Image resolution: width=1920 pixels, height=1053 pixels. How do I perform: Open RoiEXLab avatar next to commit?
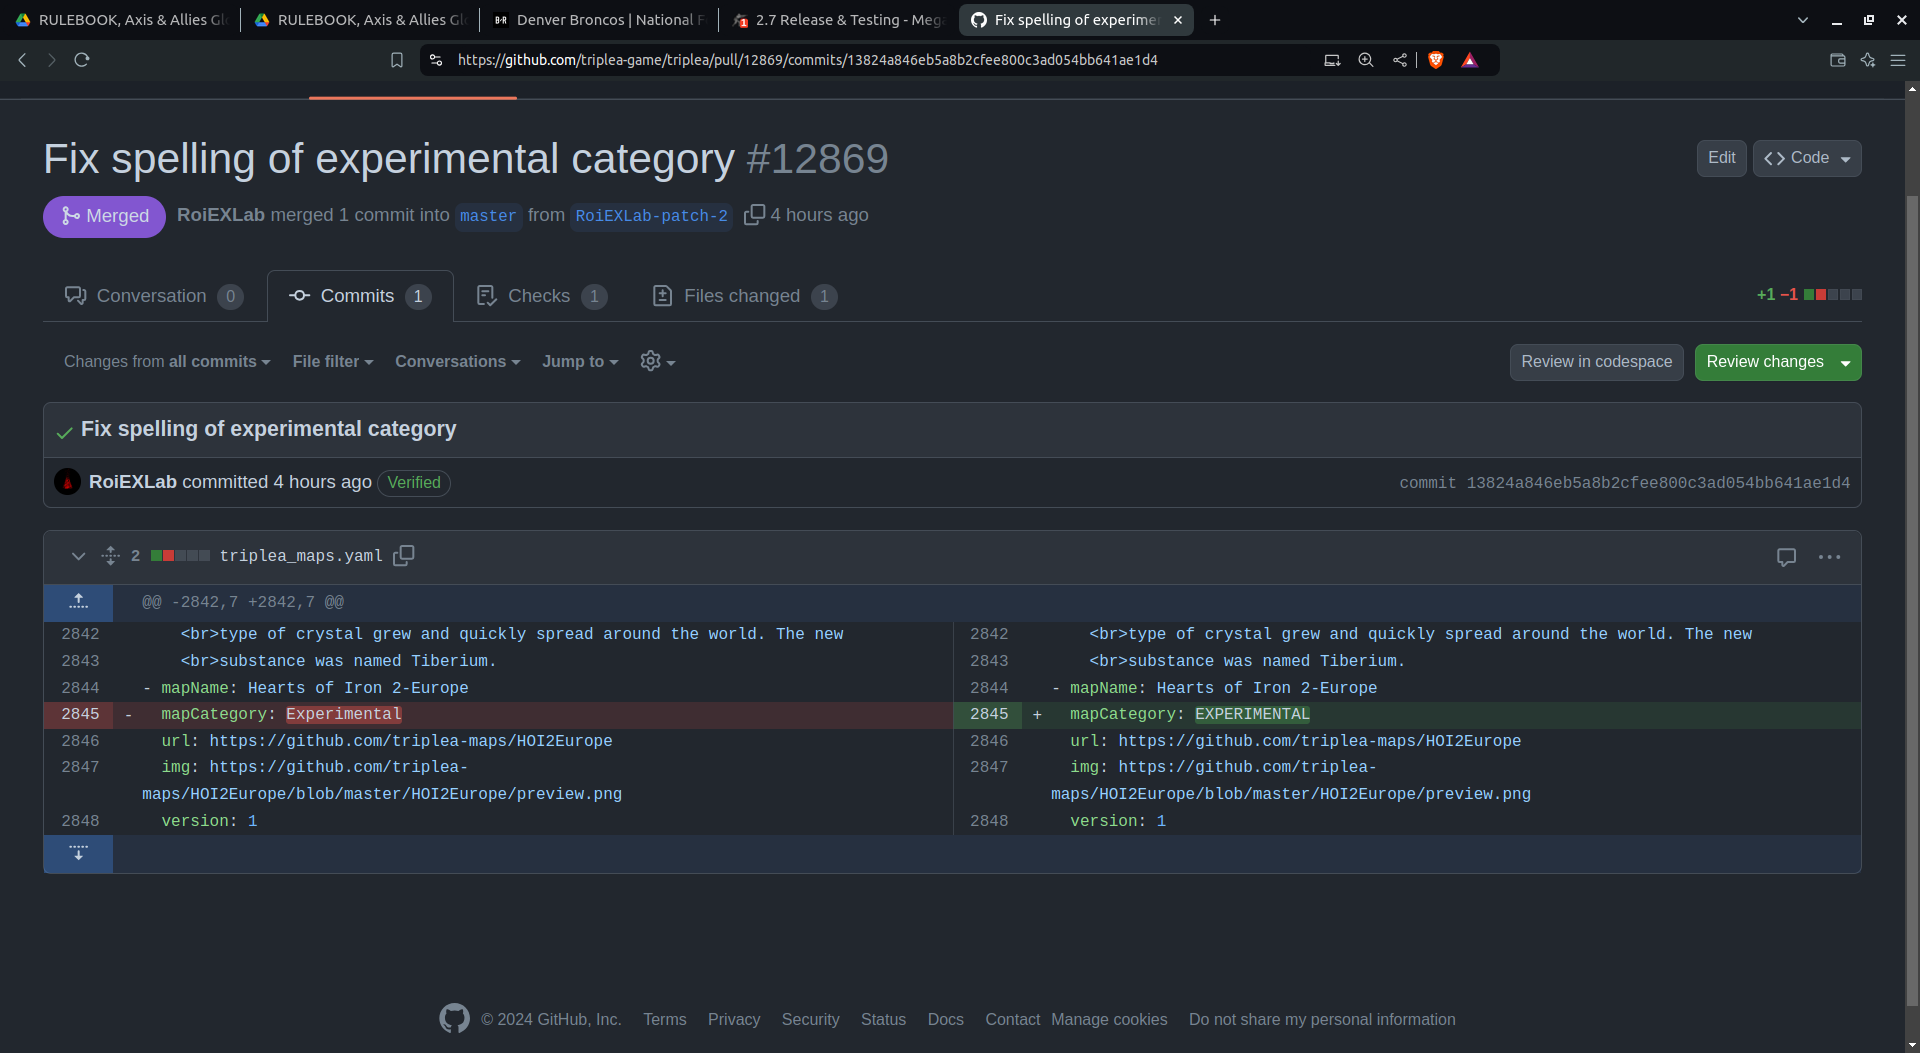click(67, 483)
